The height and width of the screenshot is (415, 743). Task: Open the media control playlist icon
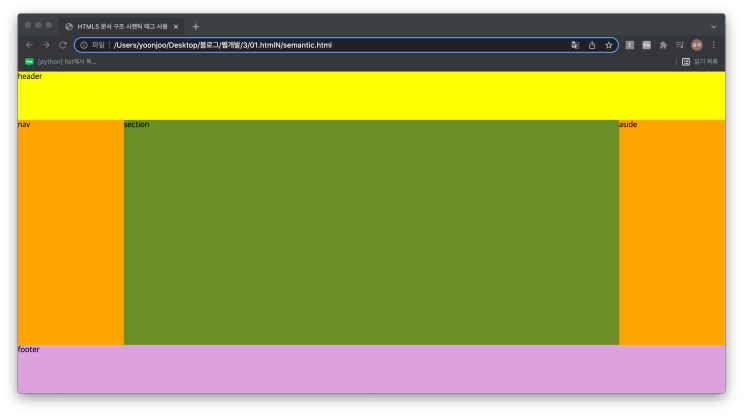pos(680,45)
